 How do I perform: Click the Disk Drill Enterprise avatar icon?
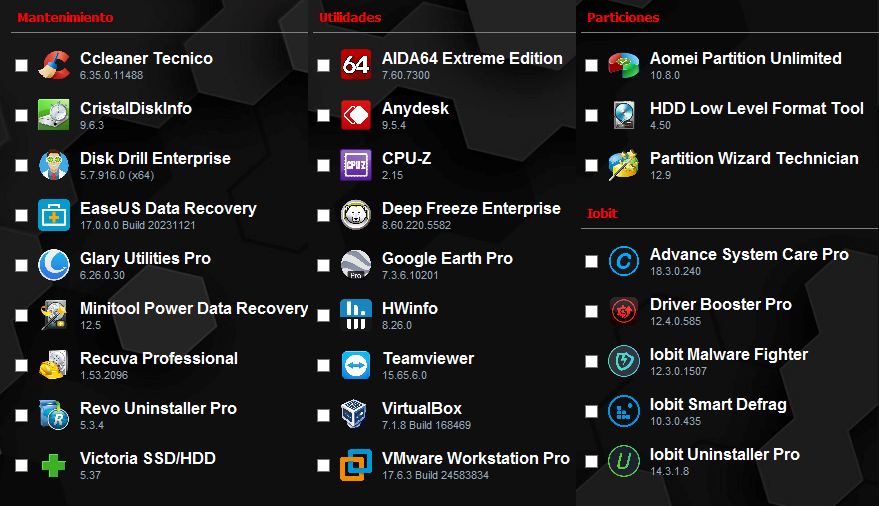click(x=54, y=165)
